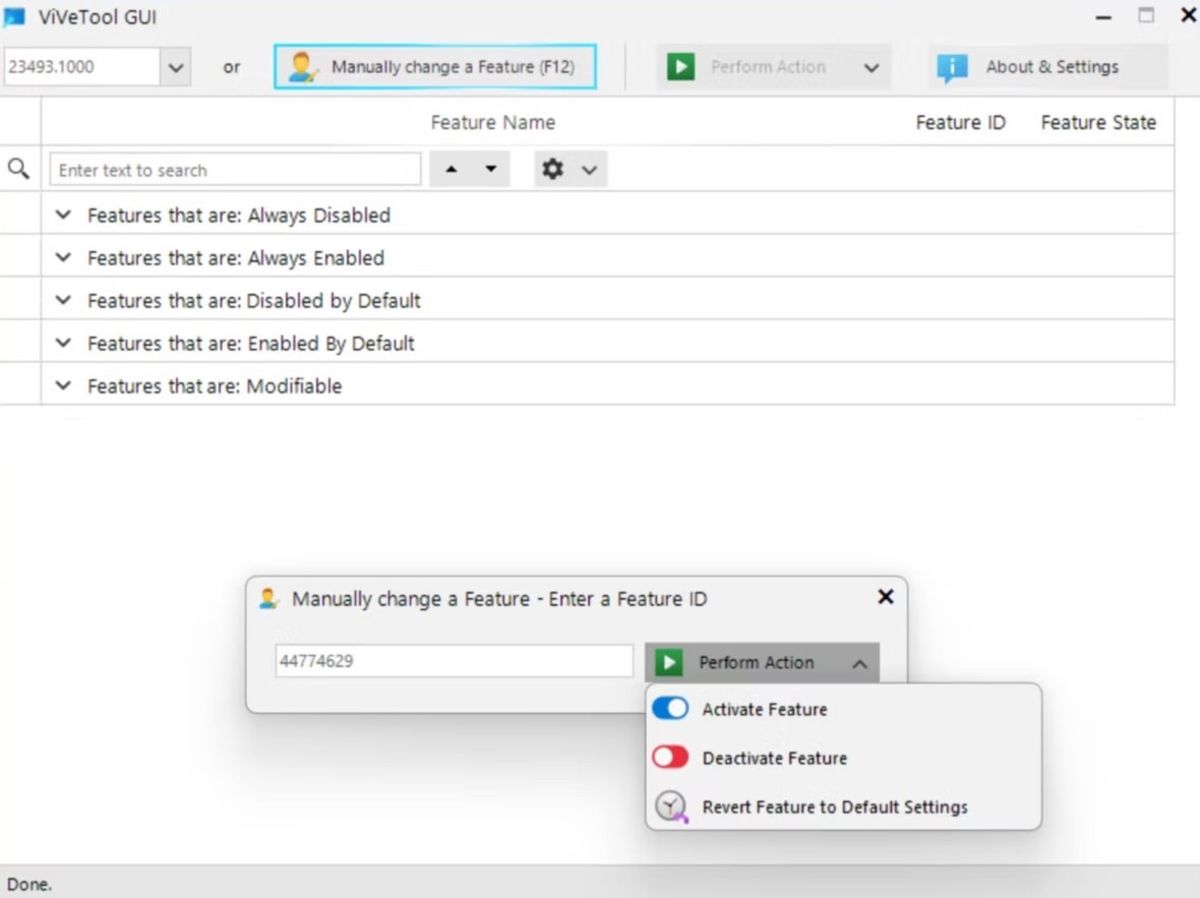Click the ViVeTool GUI app icon in title bar

15,17
